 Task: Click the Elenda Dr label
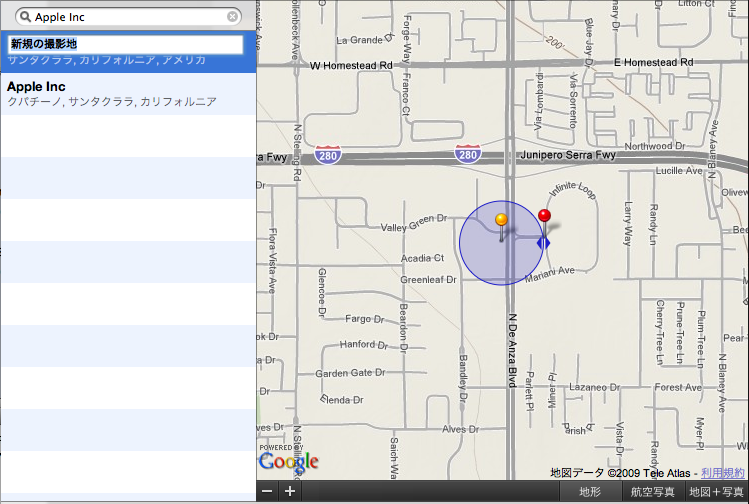342,399
